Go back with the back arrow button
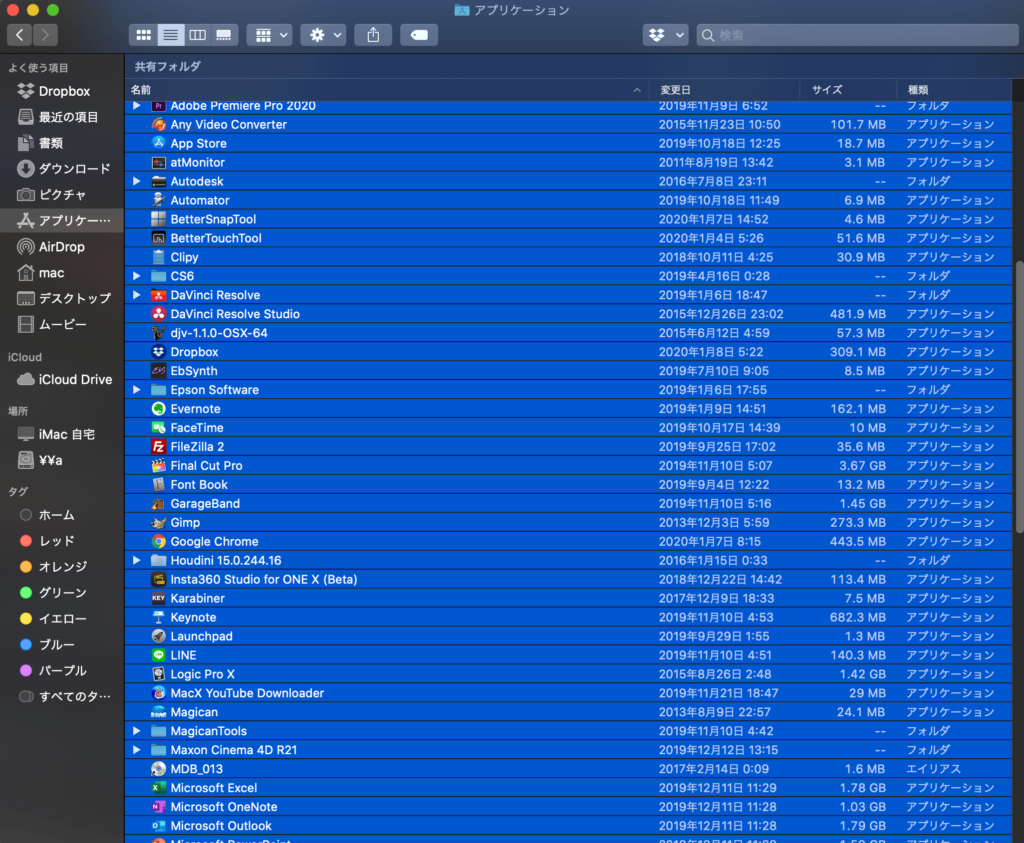The height and width of the screenshot is (843, 1024). [20, 35]
